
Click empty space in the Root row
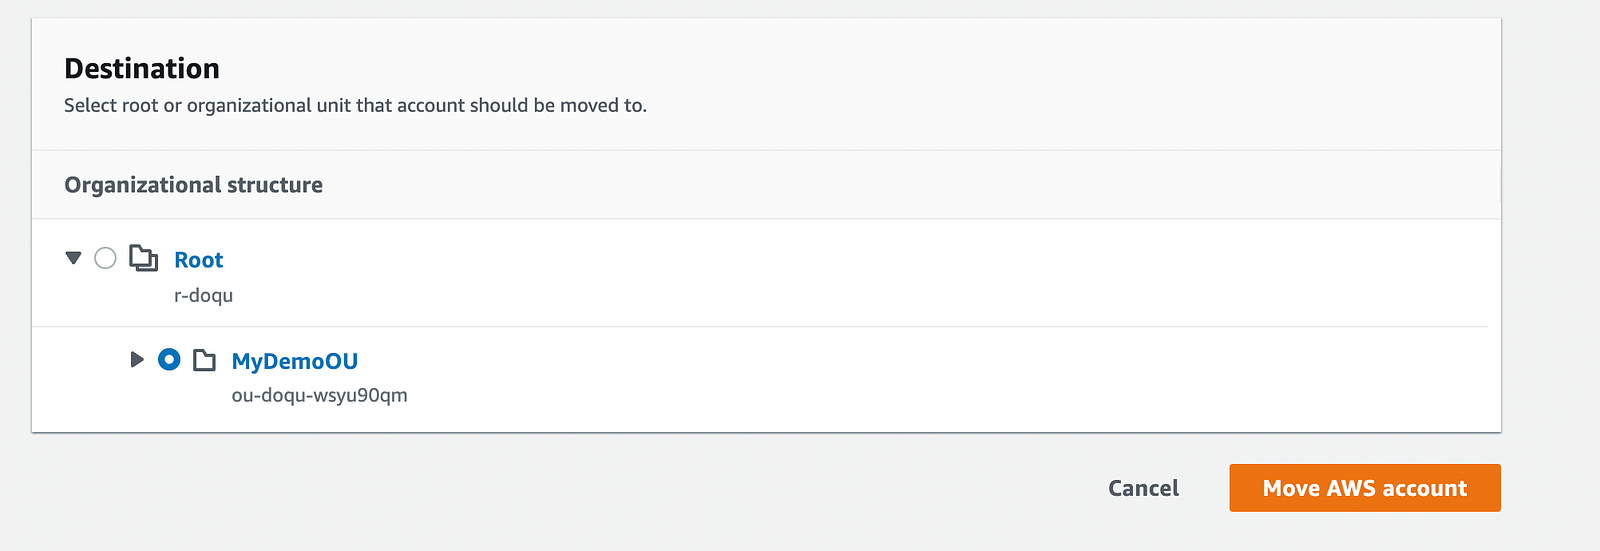[x=800, y=270]
